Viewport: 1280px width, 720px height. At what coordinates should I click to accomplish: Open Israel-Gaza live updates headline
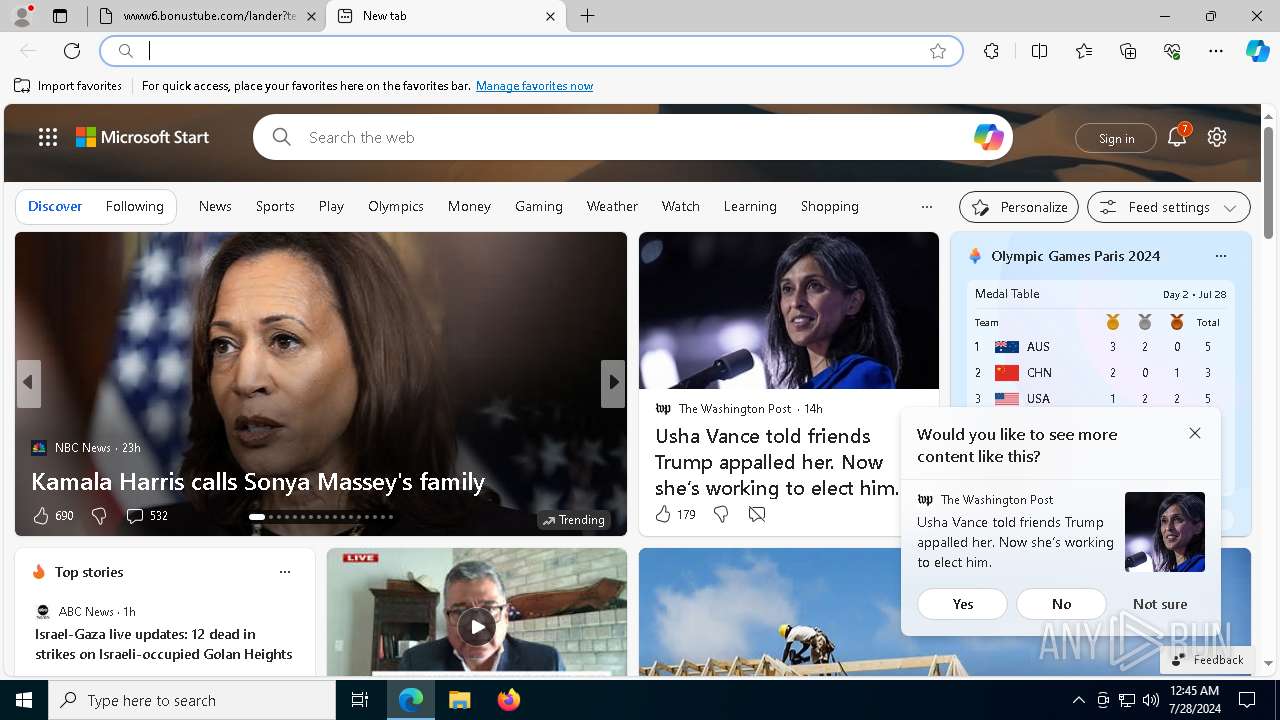(164, 644)
